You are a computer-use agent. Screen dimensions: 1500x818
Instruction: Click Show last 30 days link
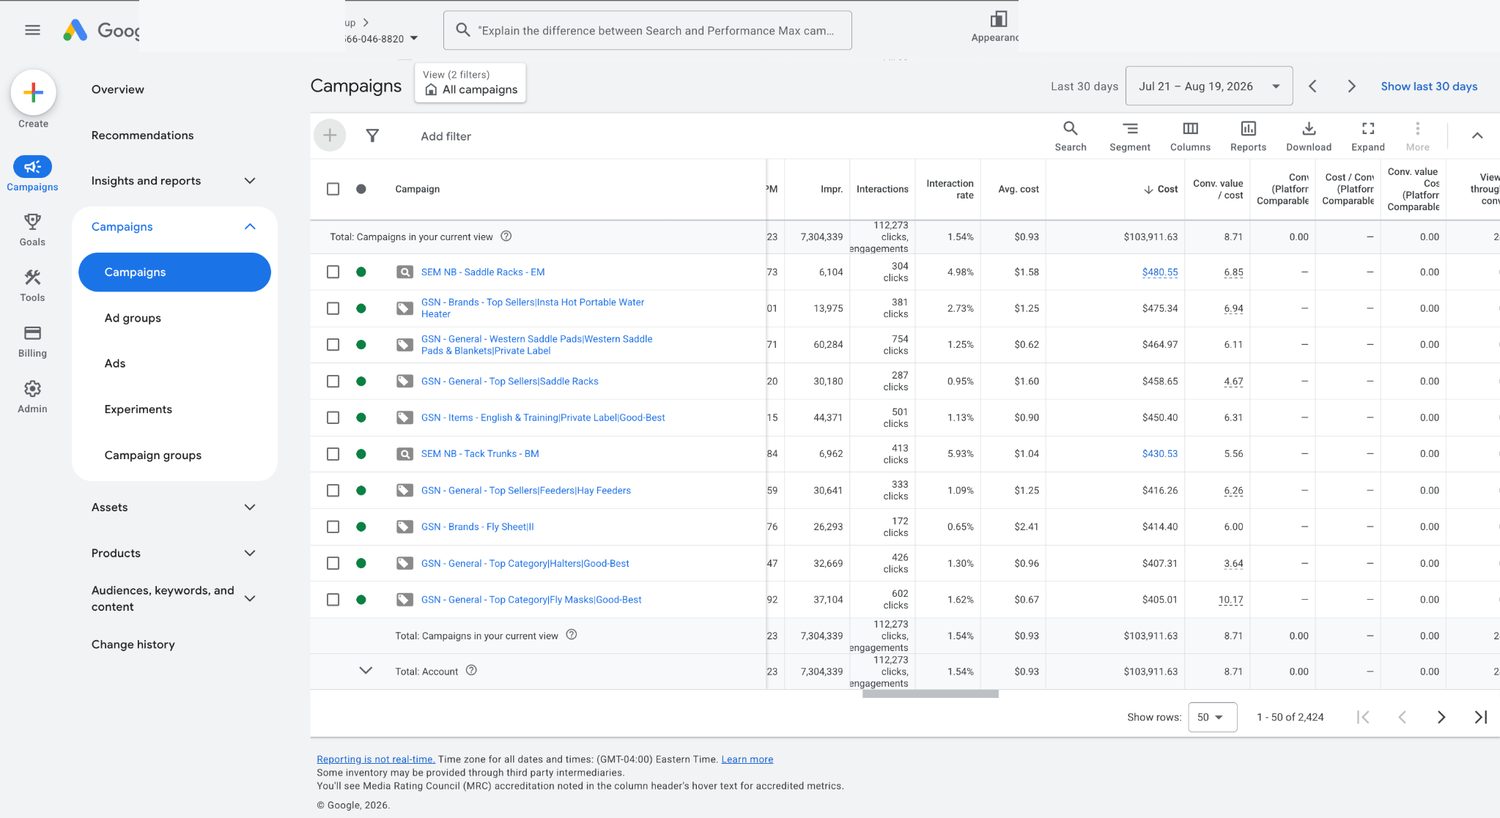click(x=1429, y=86)
